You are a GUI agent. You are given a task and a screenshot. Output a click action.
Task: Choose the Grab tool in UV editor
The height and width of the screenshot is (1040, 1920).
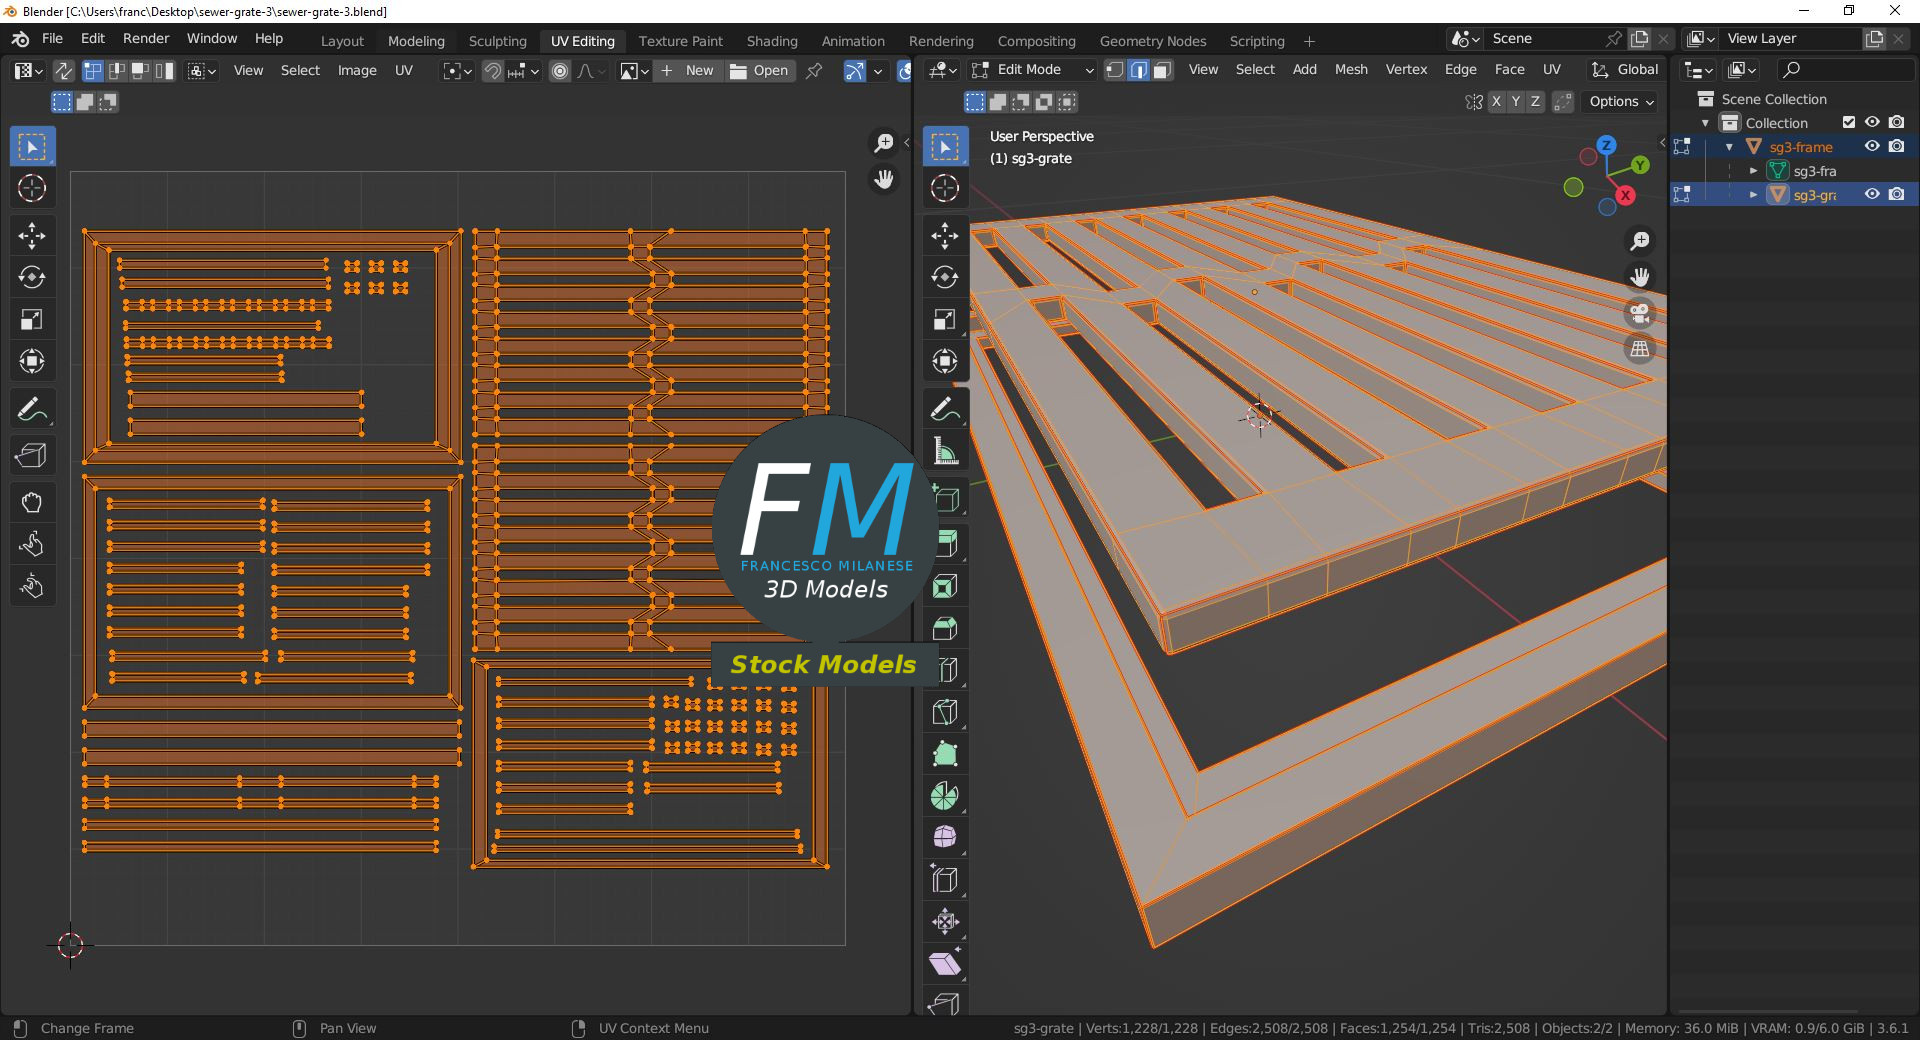(x=32, y=502)
